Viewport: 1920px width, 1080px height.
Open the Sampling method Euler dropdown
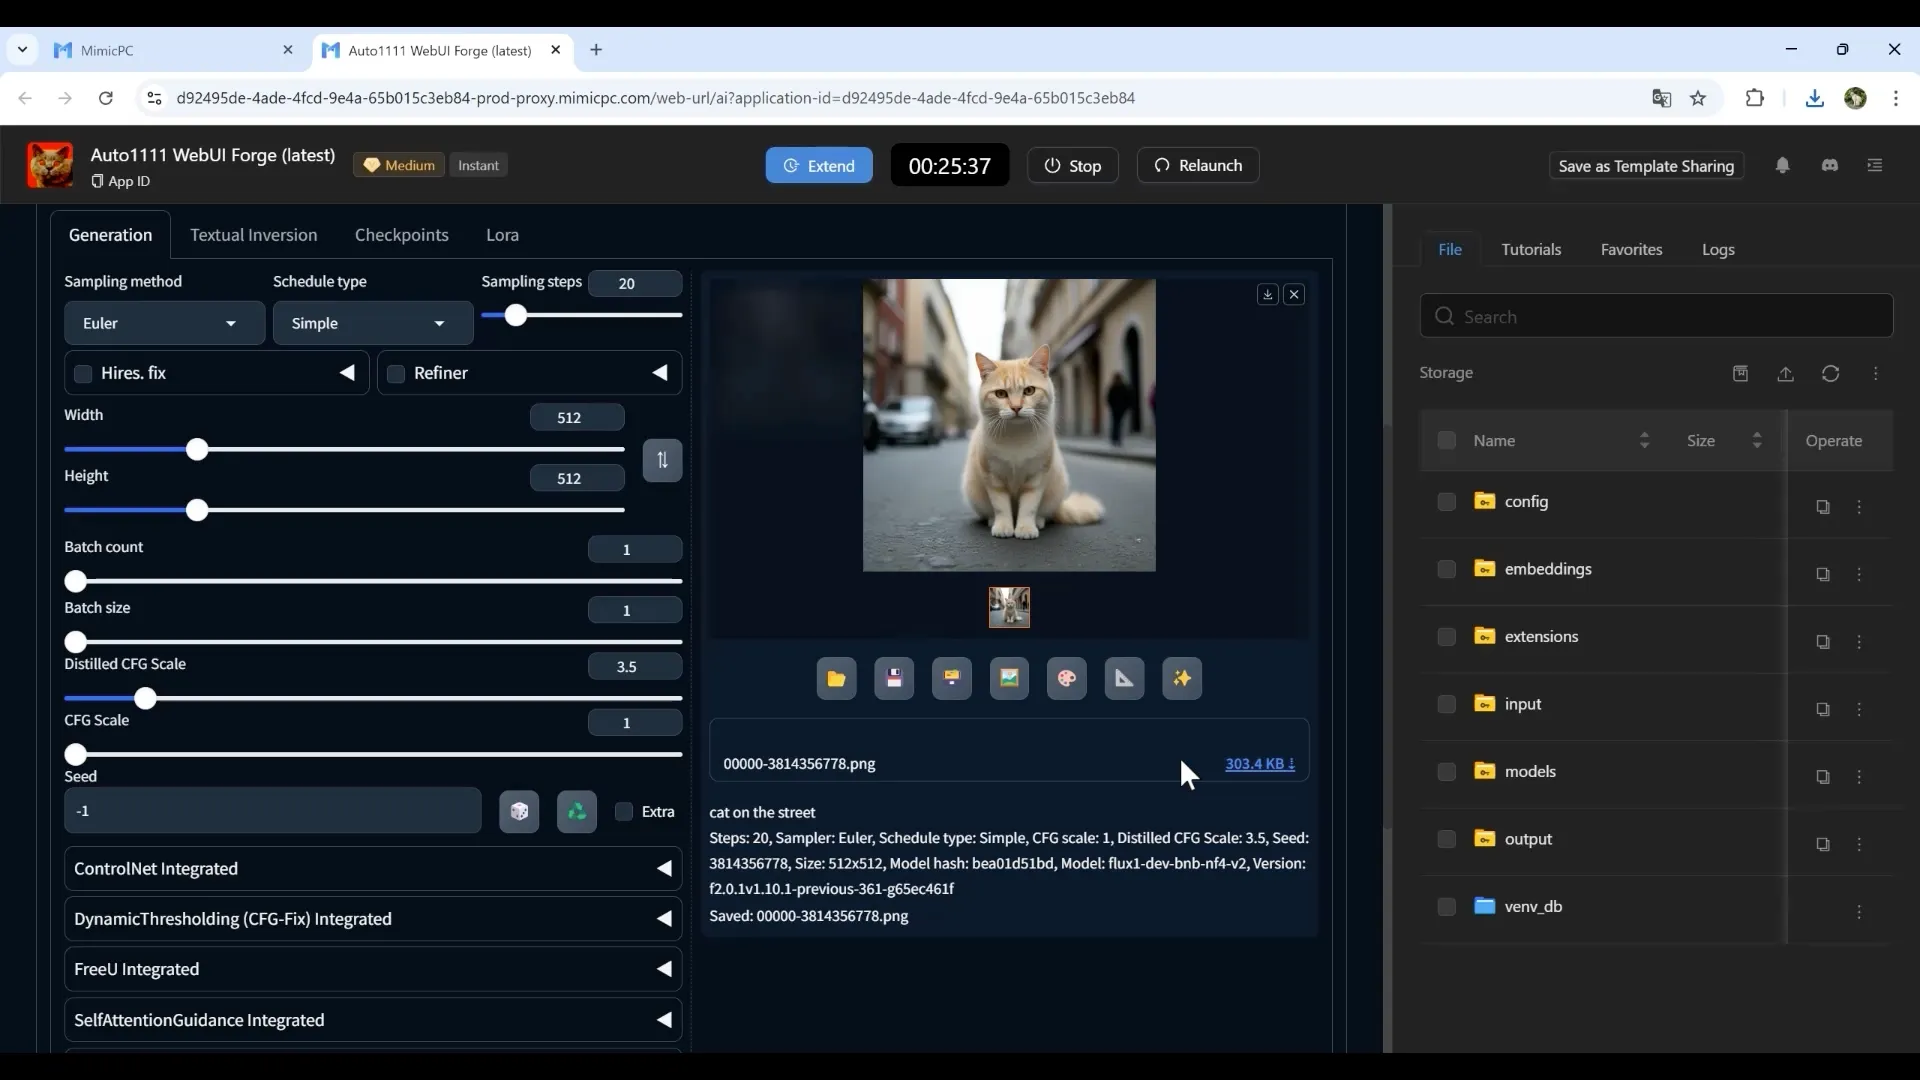(x=164, y=323)
